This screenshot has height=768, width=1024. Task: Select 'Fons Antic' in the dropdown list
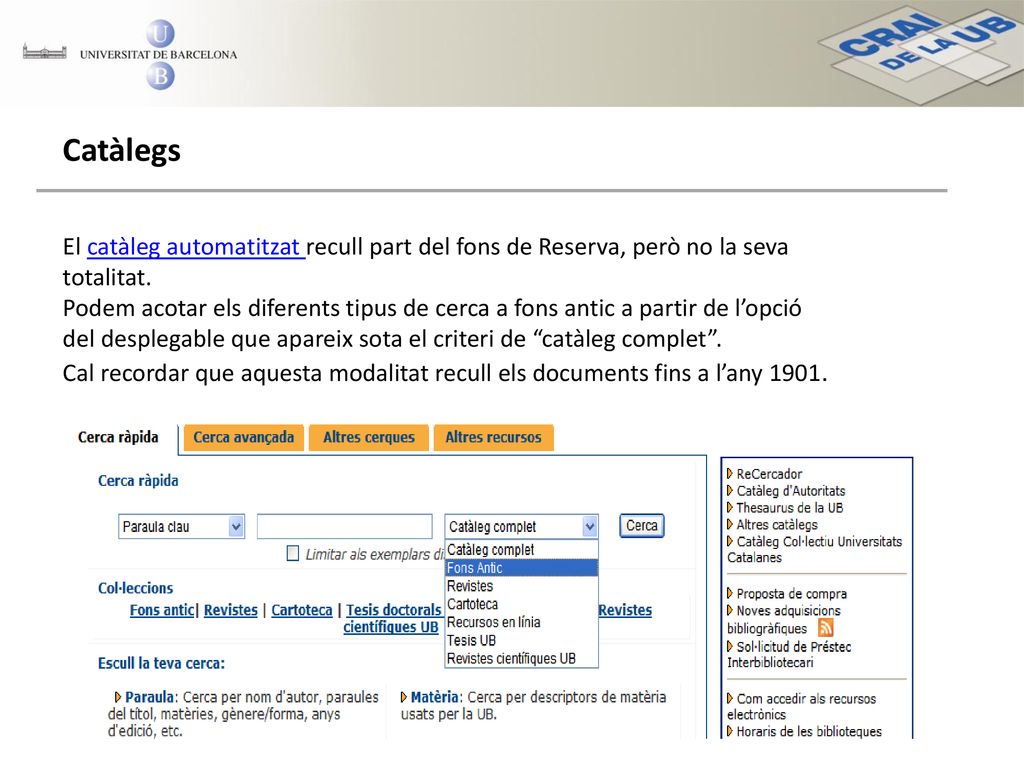click(521, 568)
